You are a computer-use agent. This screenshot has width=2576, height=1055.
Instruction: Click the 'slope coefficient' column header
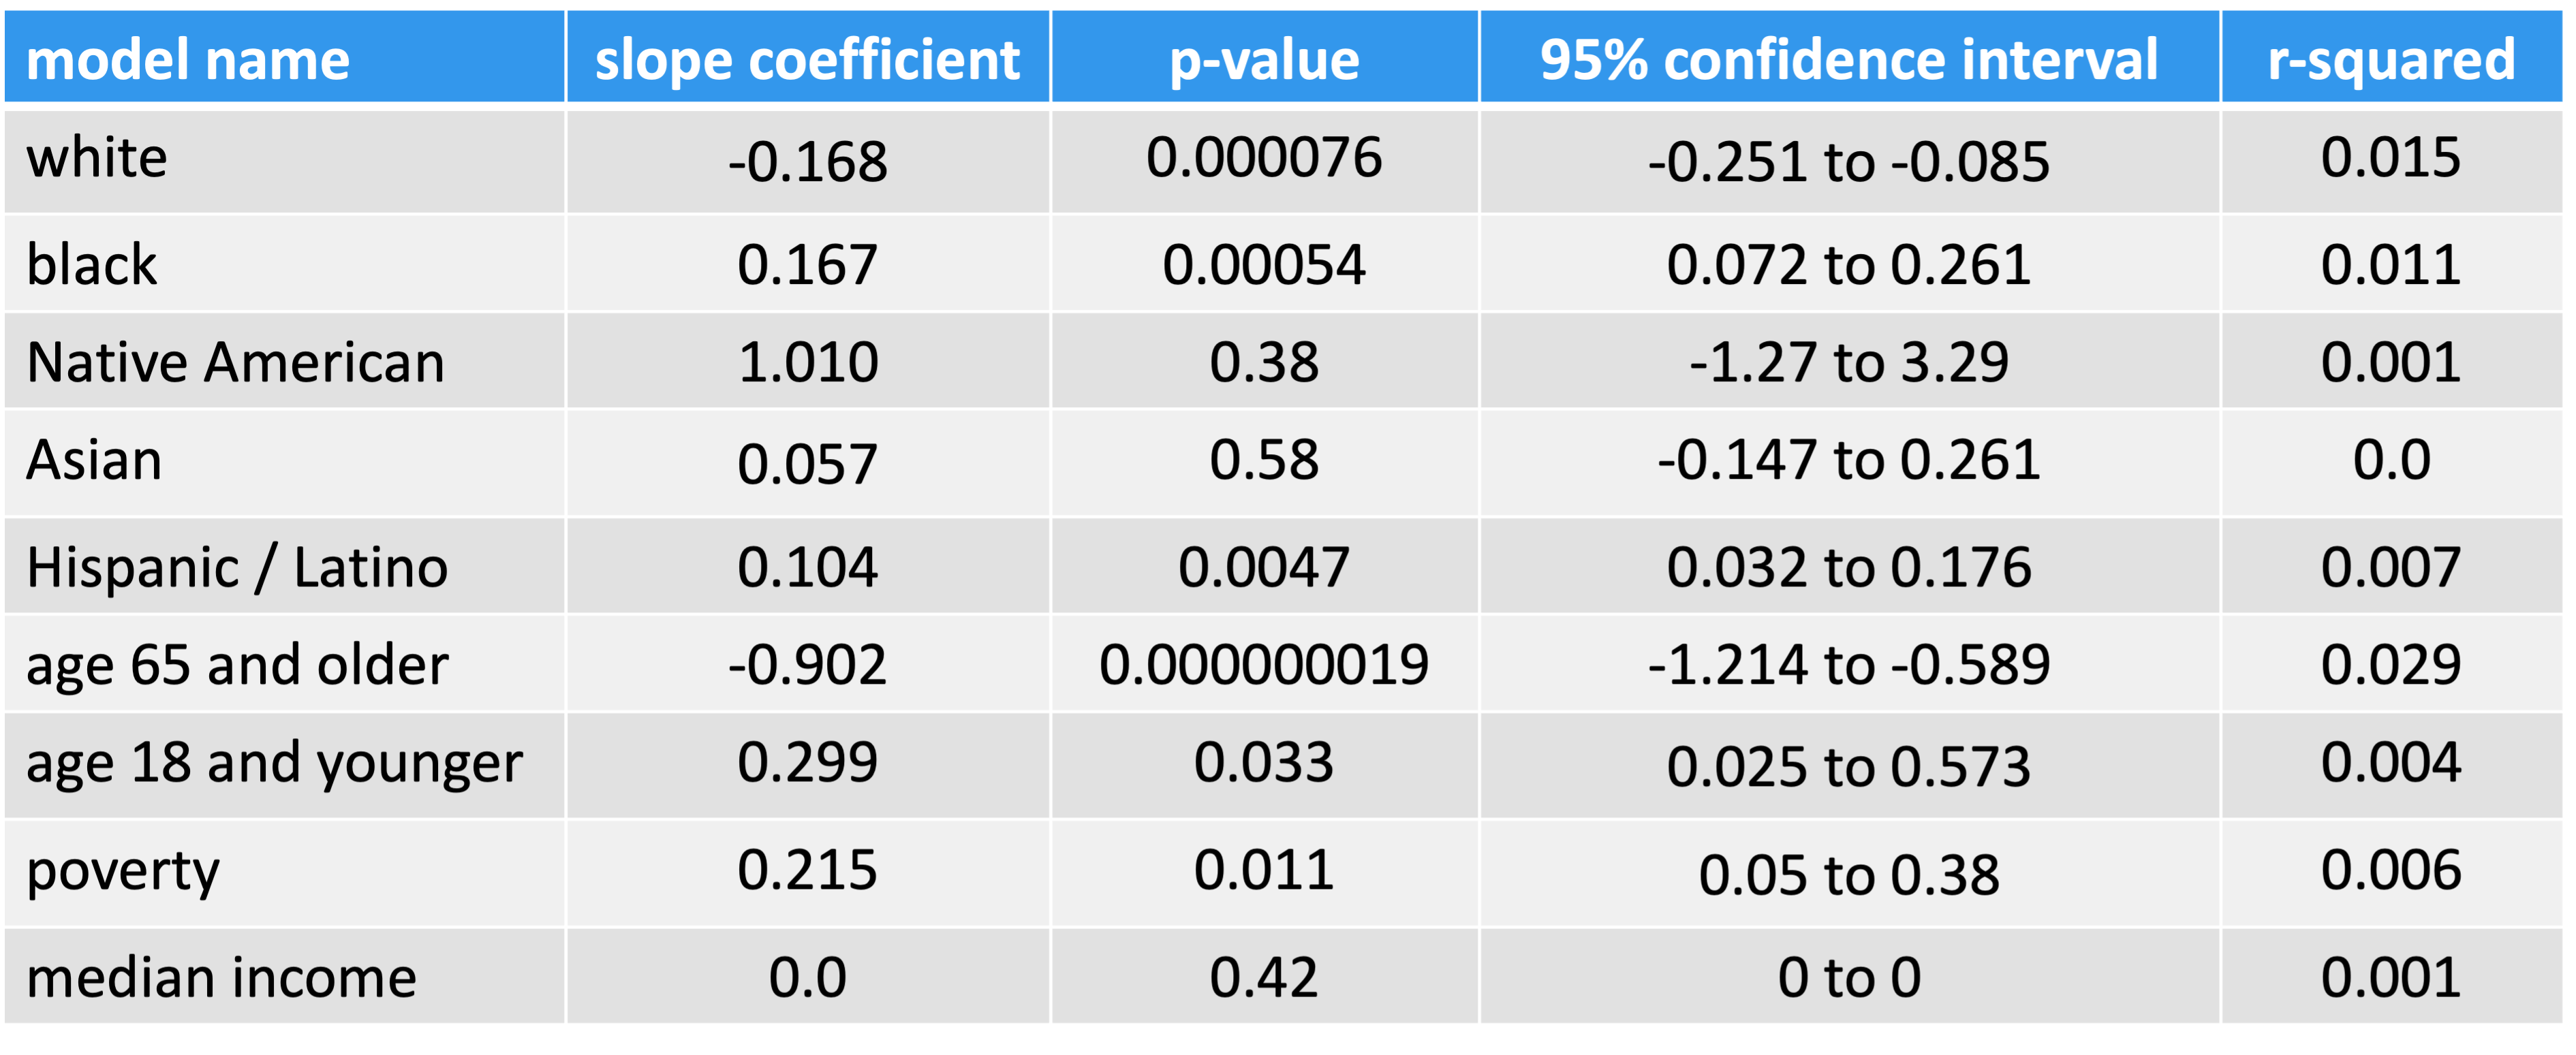pos(807,60)
